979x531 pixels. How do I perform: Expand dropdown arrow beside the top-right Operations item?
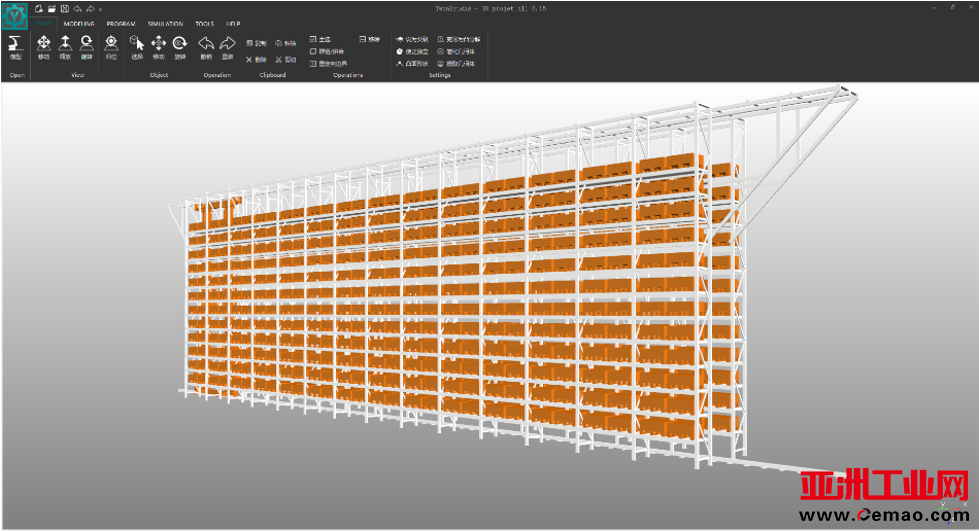385,39
